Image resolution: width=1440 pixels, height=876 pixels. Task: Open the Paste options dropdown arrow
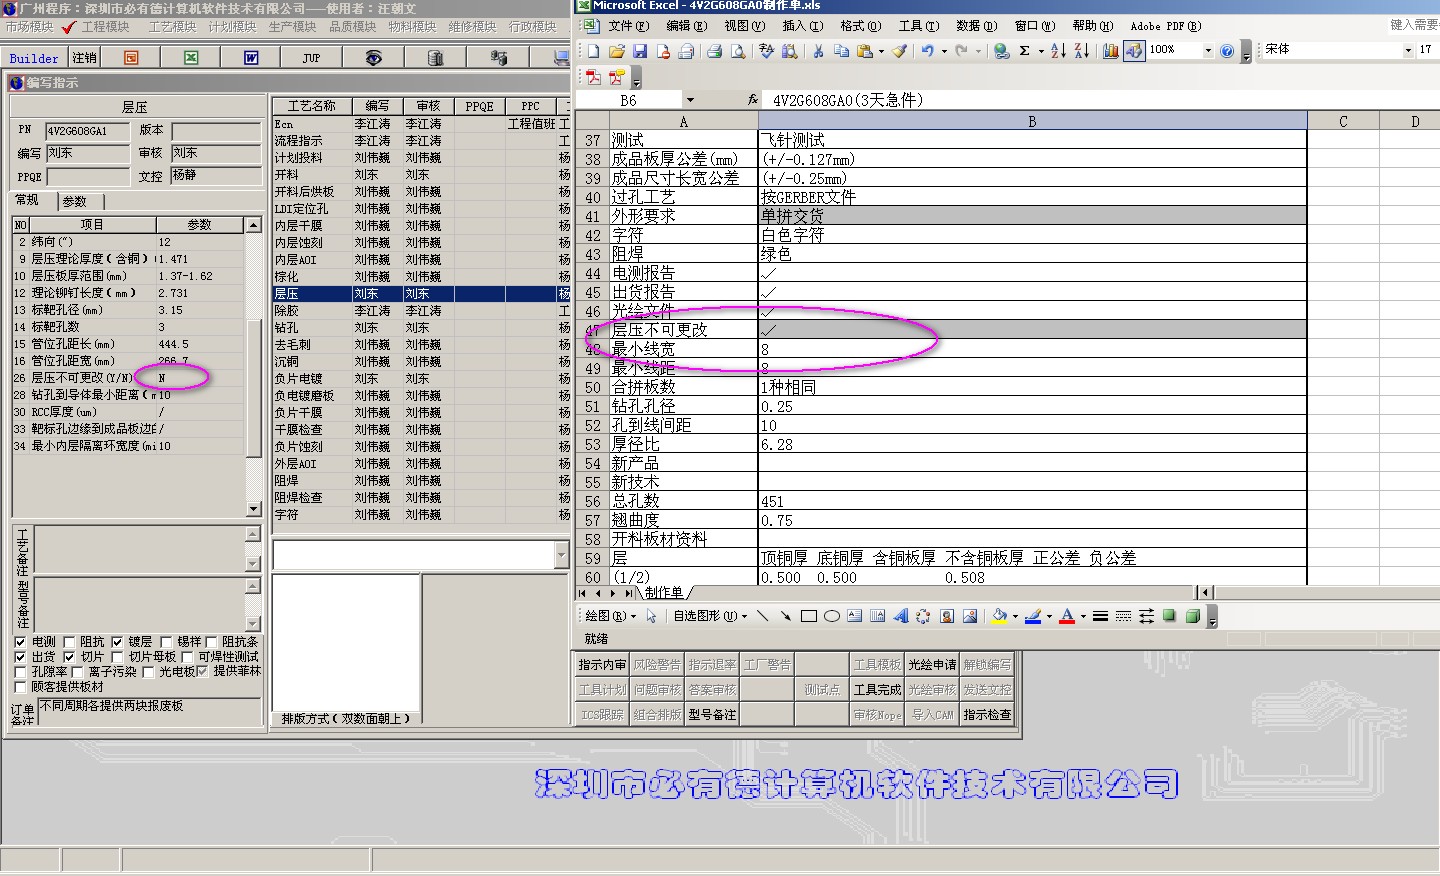[881, 50]
